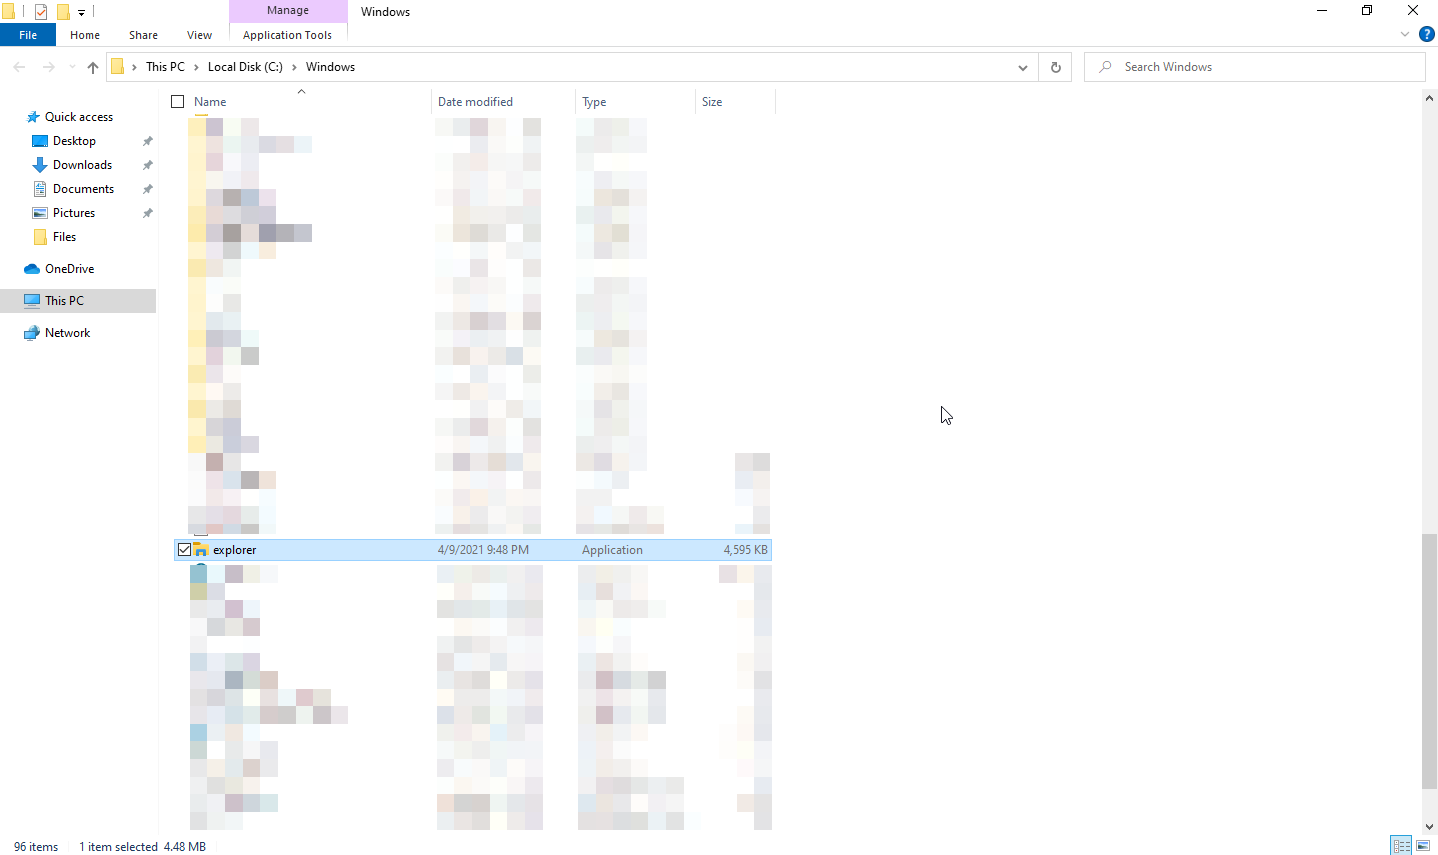
Task: Open the Application Tools tab
Action: click(287, 35)
